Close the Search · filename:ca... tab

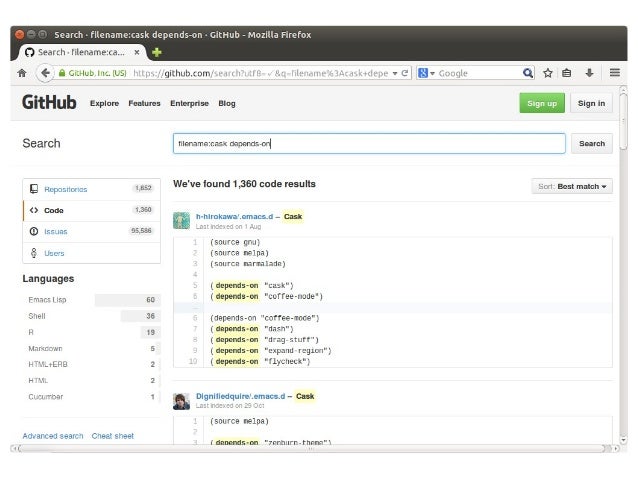pos(137,52)
